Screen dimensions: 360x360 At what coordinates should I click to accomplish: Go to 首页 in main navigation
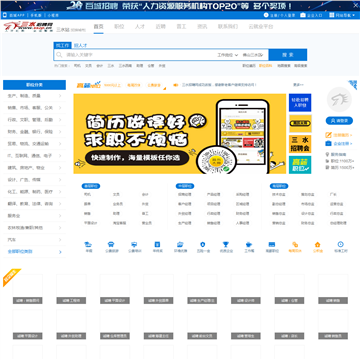pos(98,27)
